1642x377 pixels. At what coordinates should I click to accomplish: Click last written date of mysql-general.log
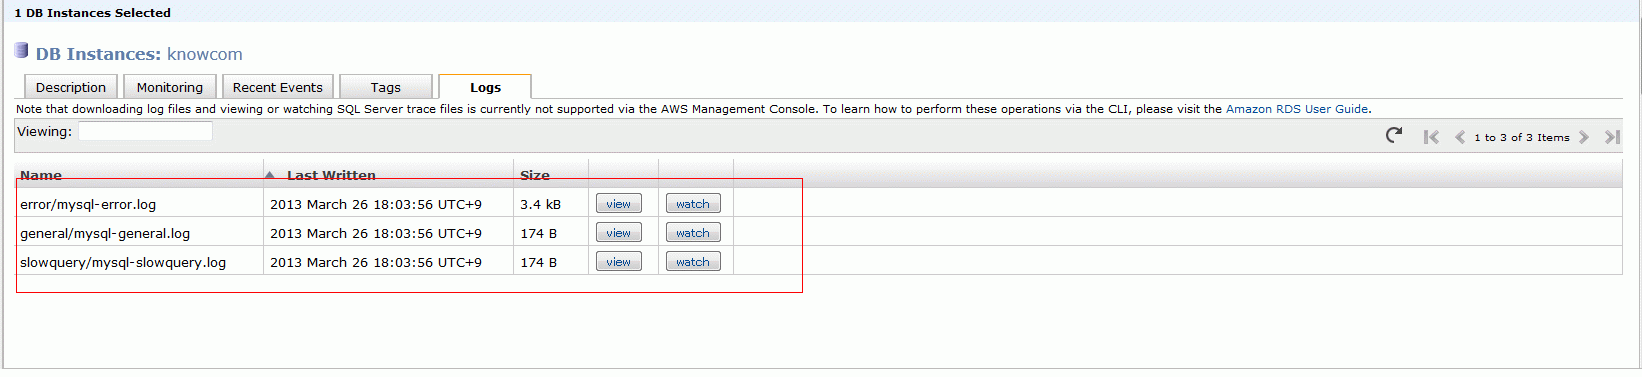click(x=376, y=233)
